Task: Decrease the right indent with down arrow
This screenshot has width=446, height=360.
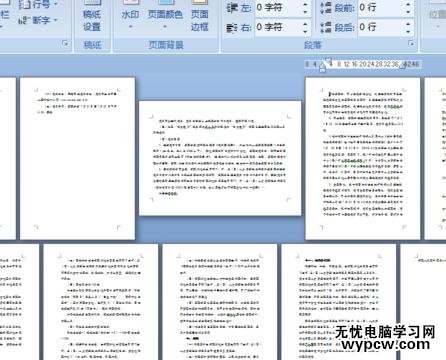Action: point(305,31)
